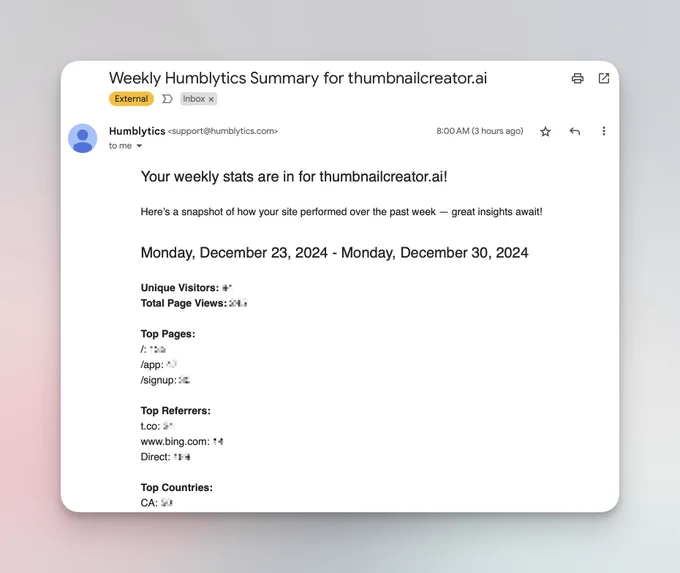Click the www.bing.com referrer row
680x573 pixels.
click(x=182, y=442)
